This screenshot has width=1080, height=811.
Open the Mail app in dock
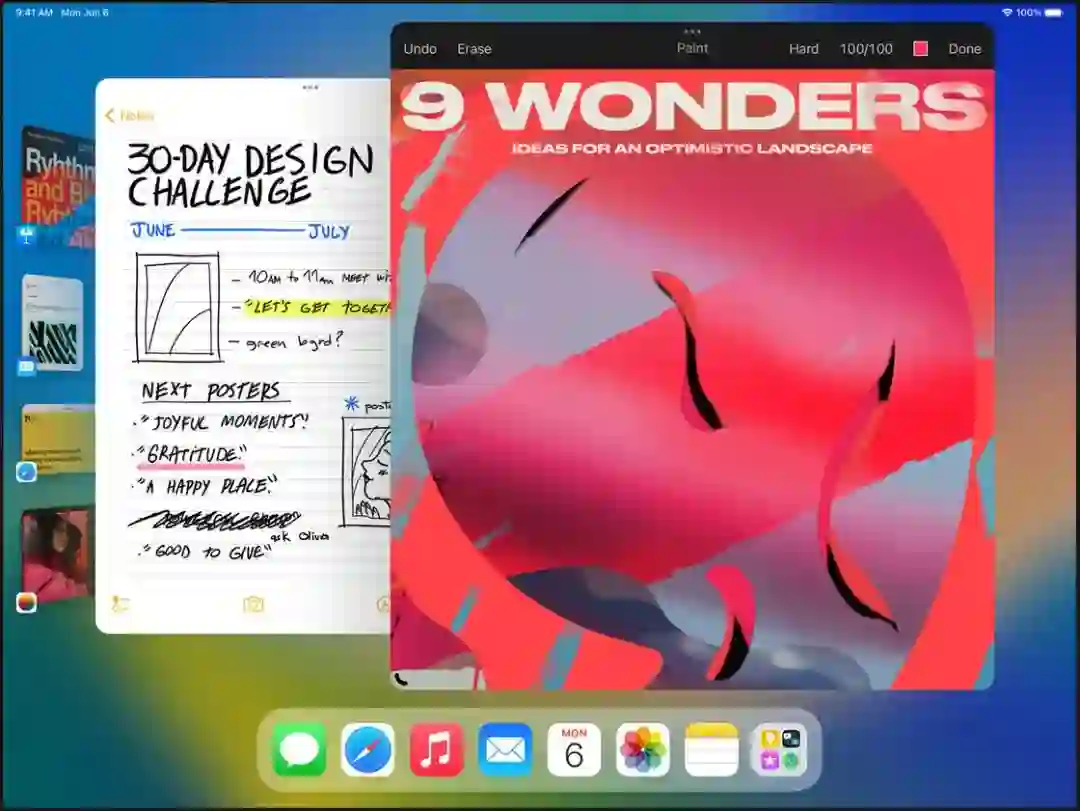tap(506, 750)
